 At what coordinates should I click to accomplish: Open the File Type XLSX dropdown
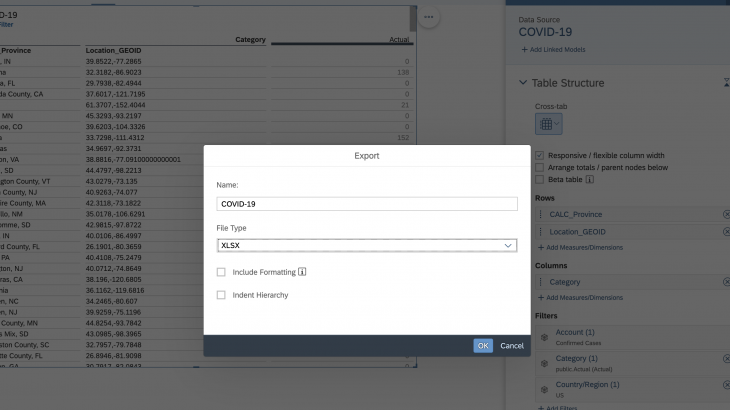pyautogui.click(x=367, y=245)
